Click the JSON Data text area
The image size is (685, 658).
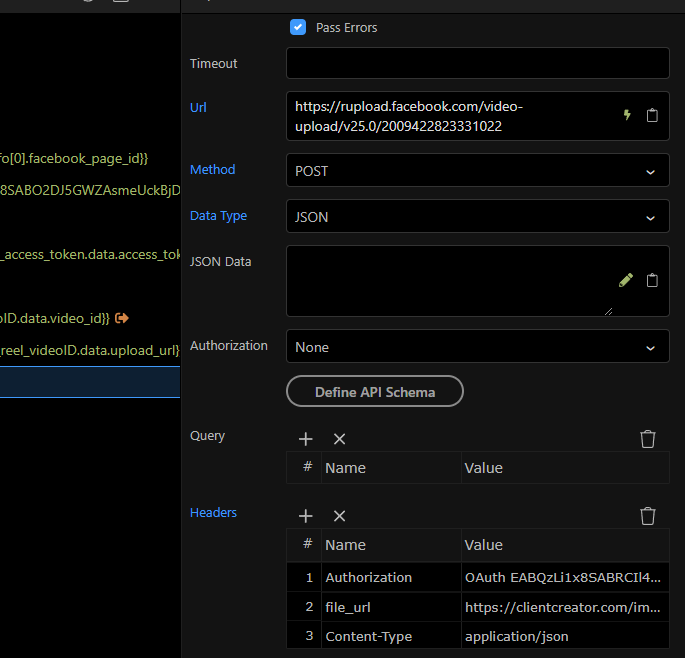click(x=450, y=281)
